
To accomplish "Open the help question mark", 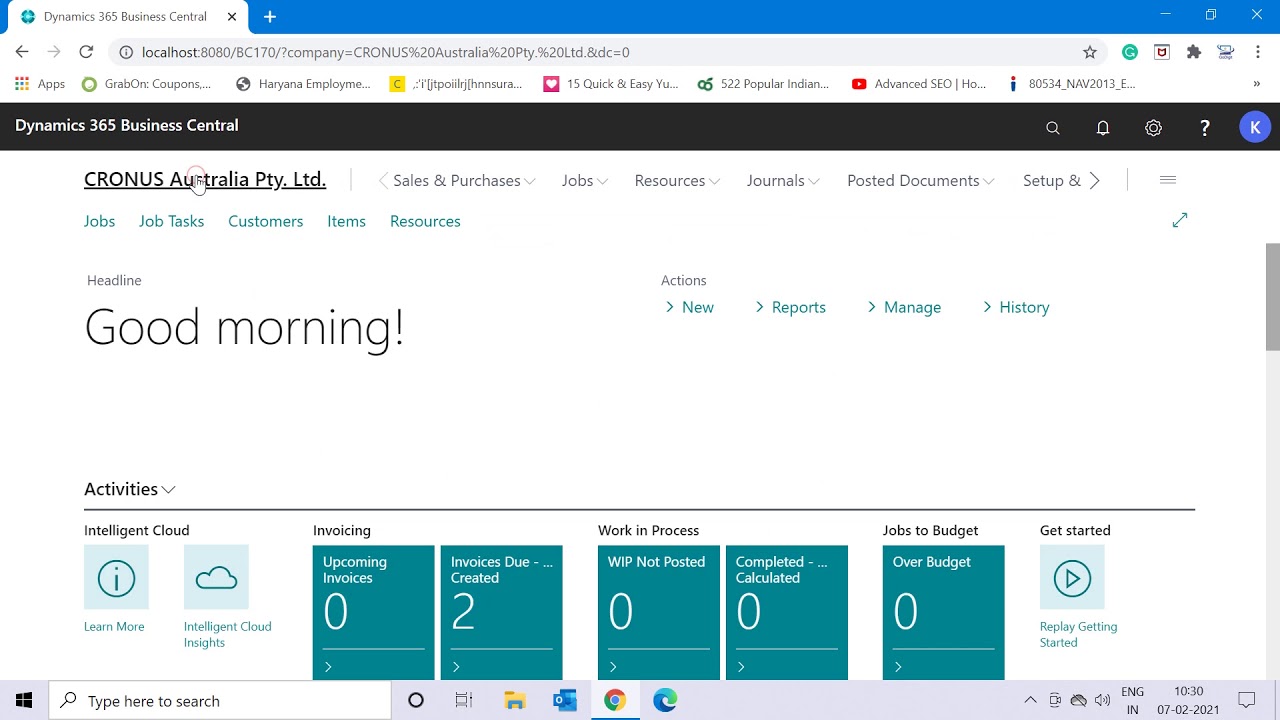I will click(x=1204, y=128).
